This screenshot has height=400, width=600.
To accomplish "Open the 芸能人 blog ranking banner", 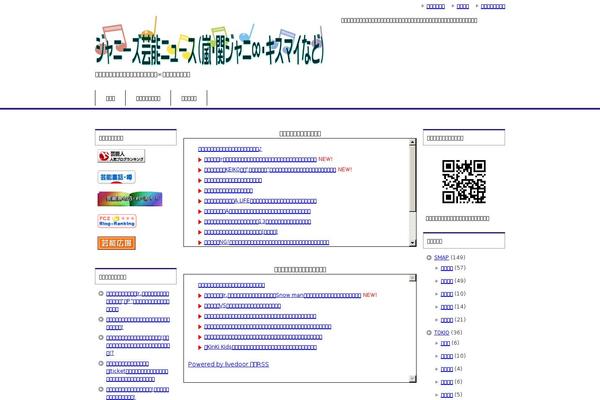I will pyautogui.click(x=121, y=156).
